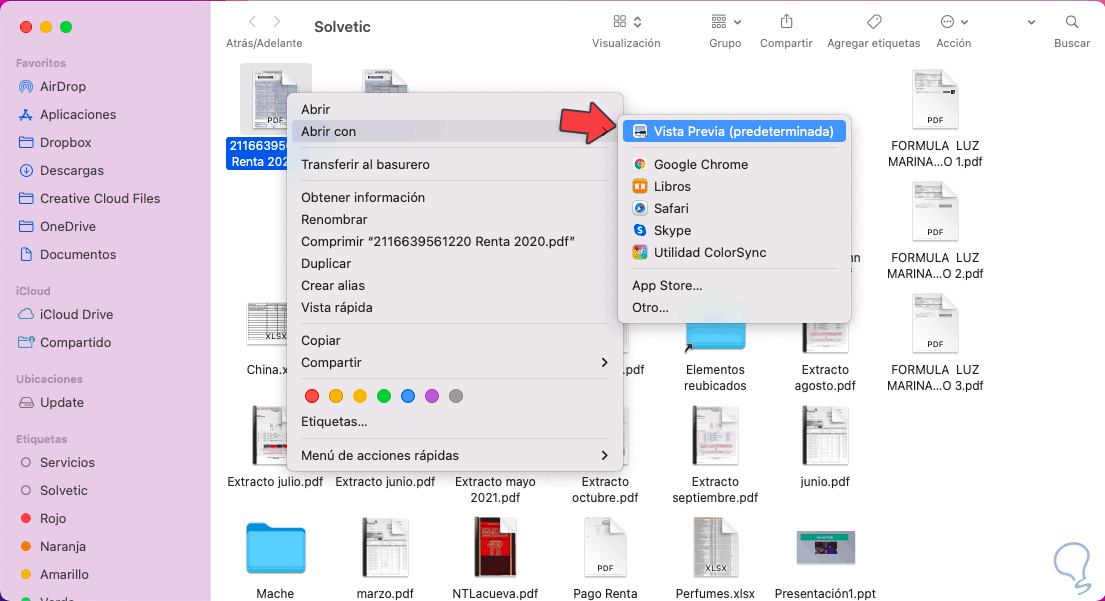Apply the red tag color dot
This screenshot has height=601, width=1105.
point(312,396)
